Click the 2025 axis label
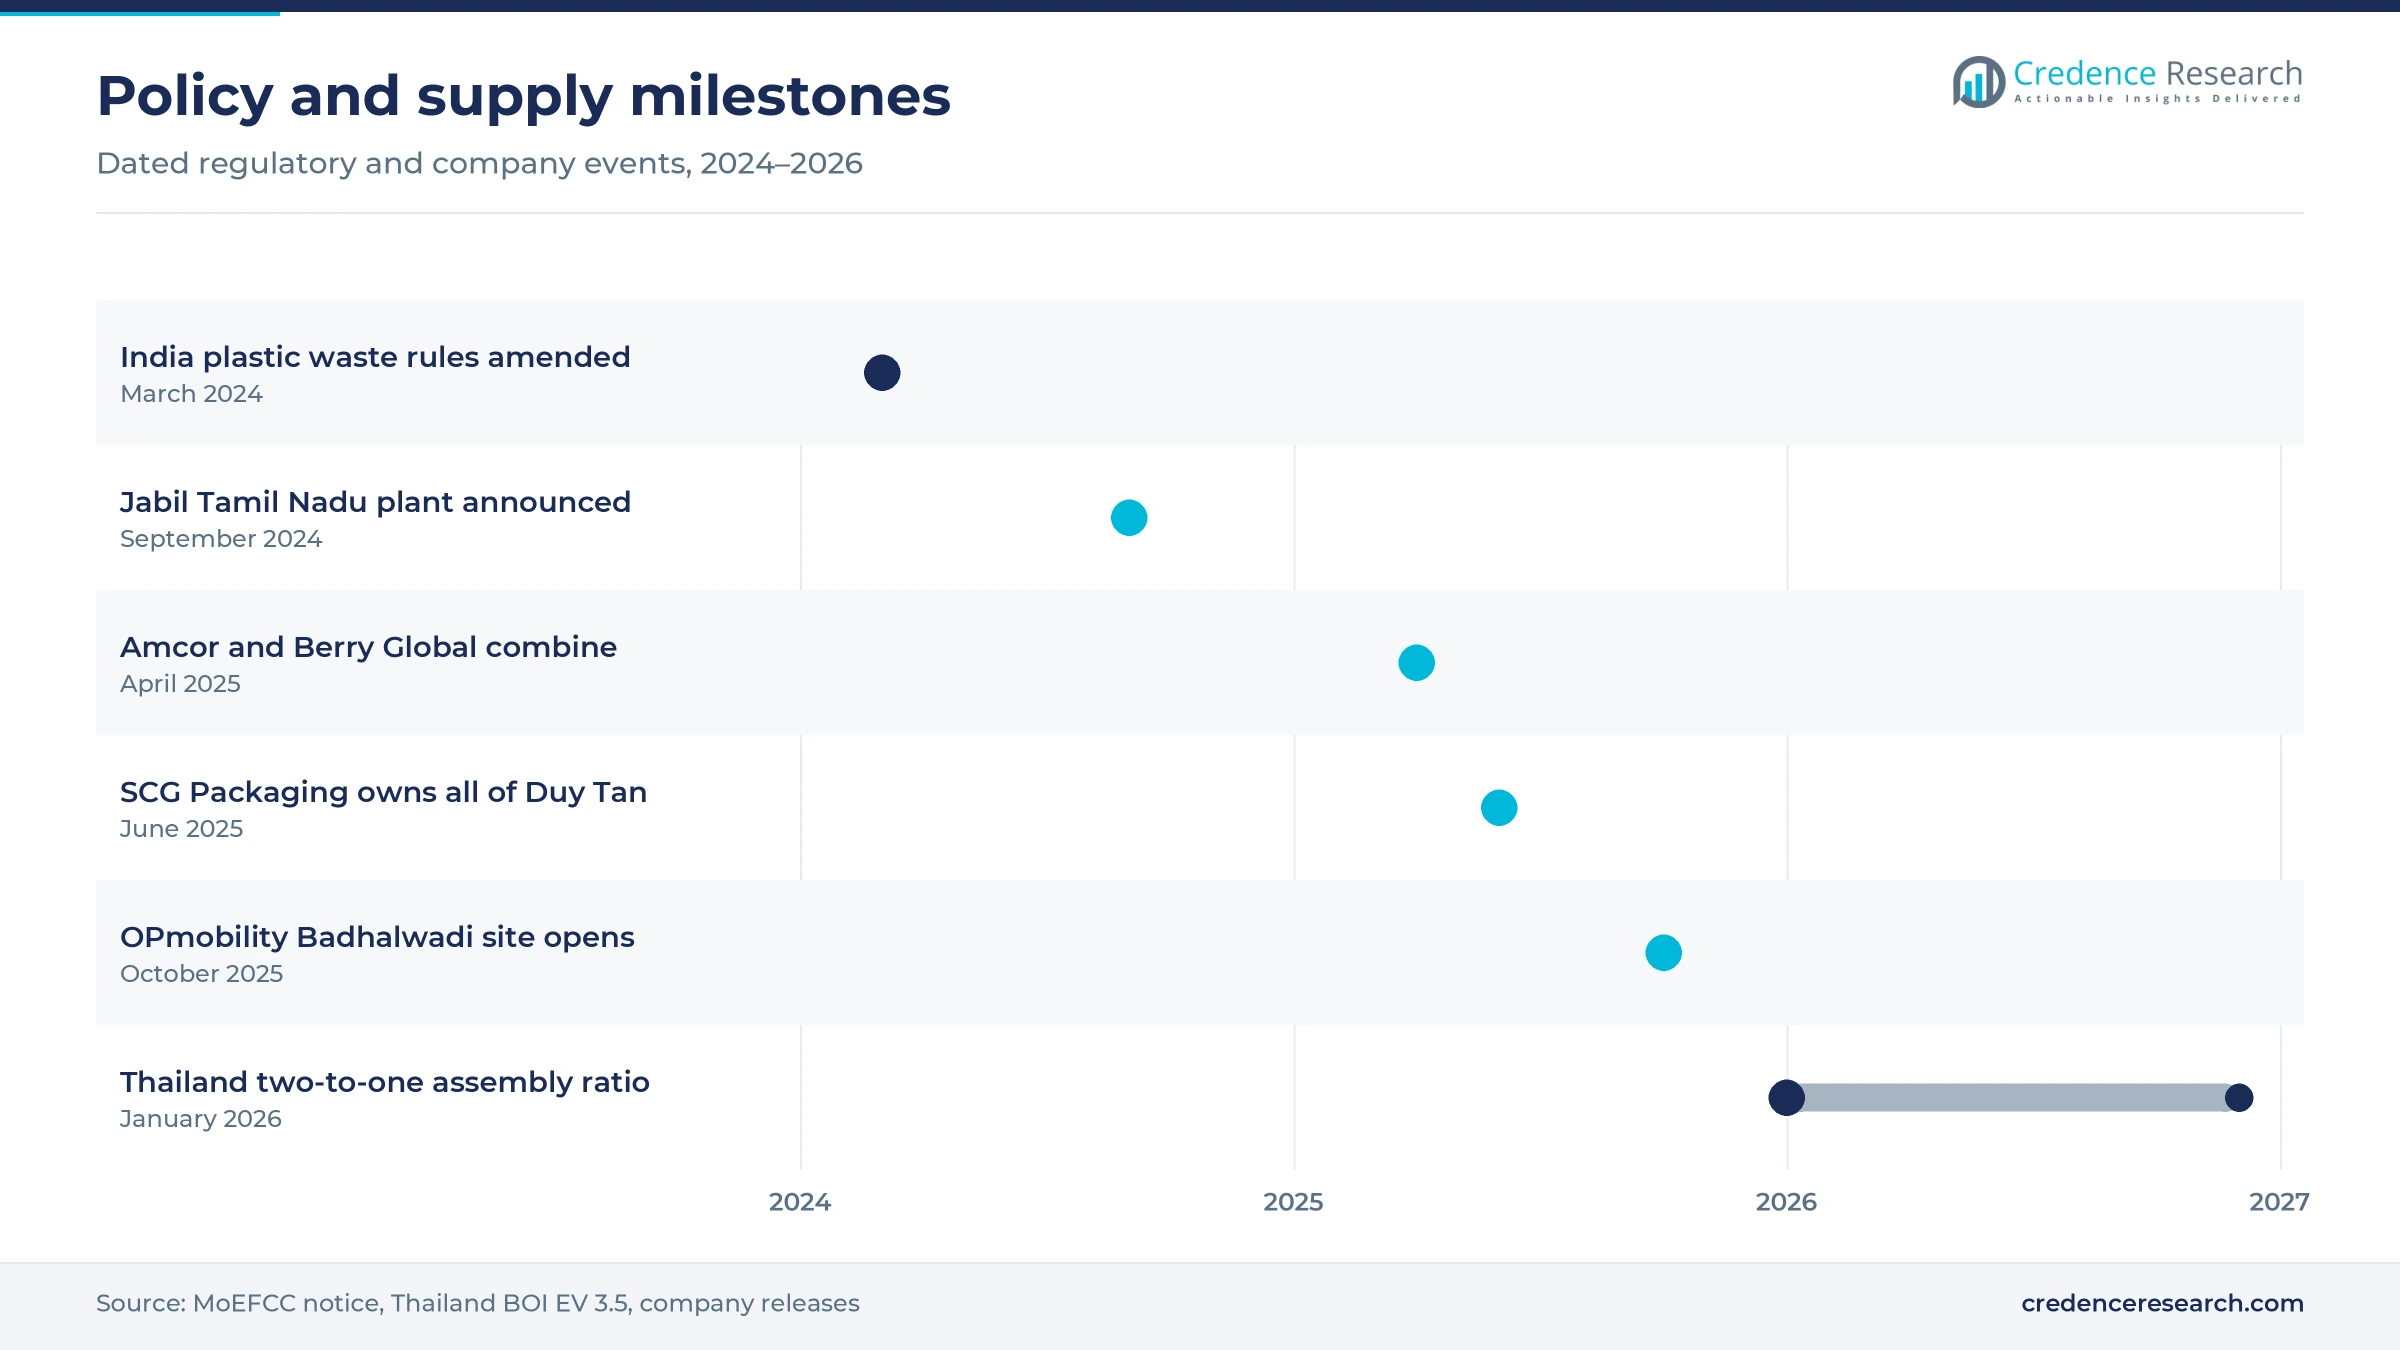 tap(1293, 1202)
